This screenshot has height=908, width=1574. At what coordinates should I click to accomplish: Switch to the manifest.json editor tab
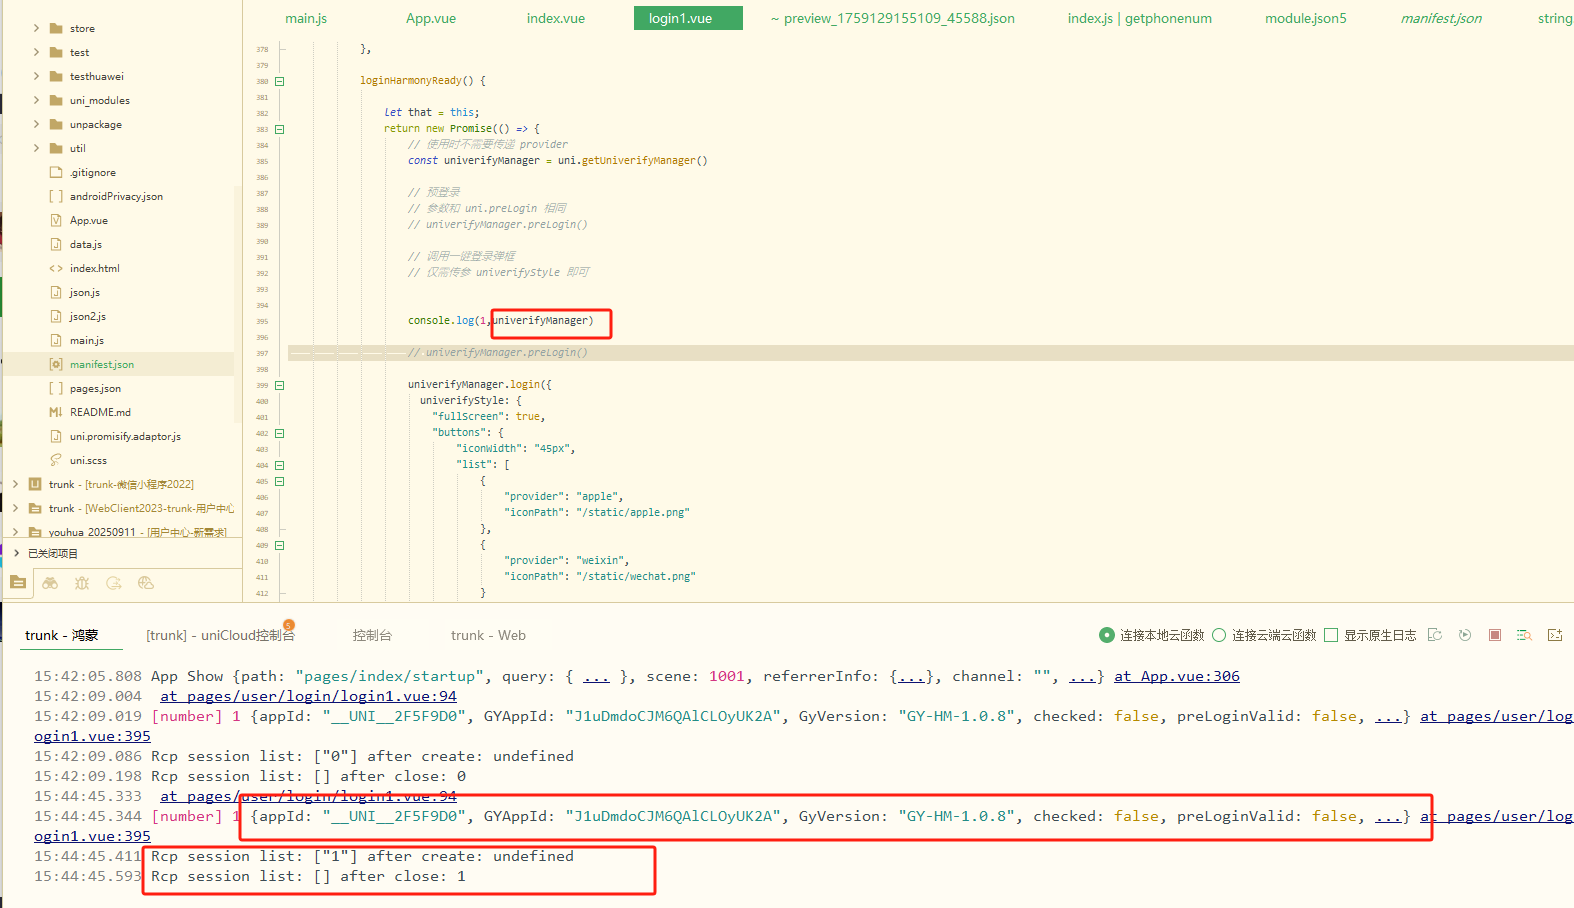[1441, 18]
